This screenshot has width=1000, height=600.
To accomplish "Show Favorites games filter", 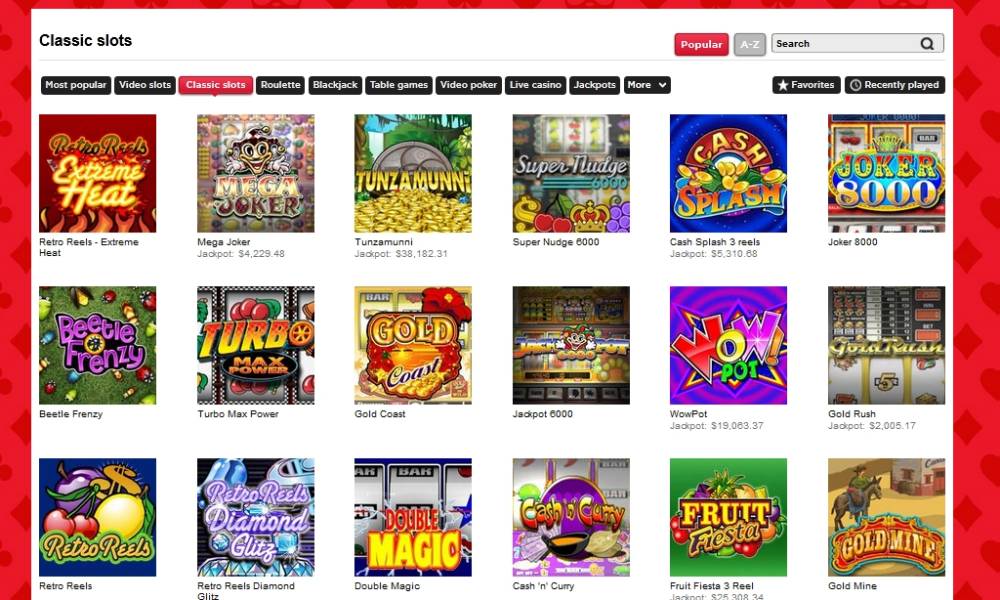I will (806, 85).
